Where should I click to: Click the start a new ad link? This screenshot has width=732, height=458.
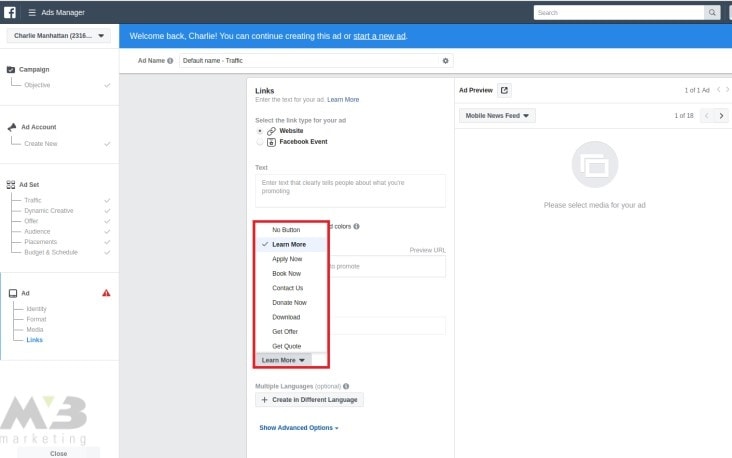(x=379, y=36)
